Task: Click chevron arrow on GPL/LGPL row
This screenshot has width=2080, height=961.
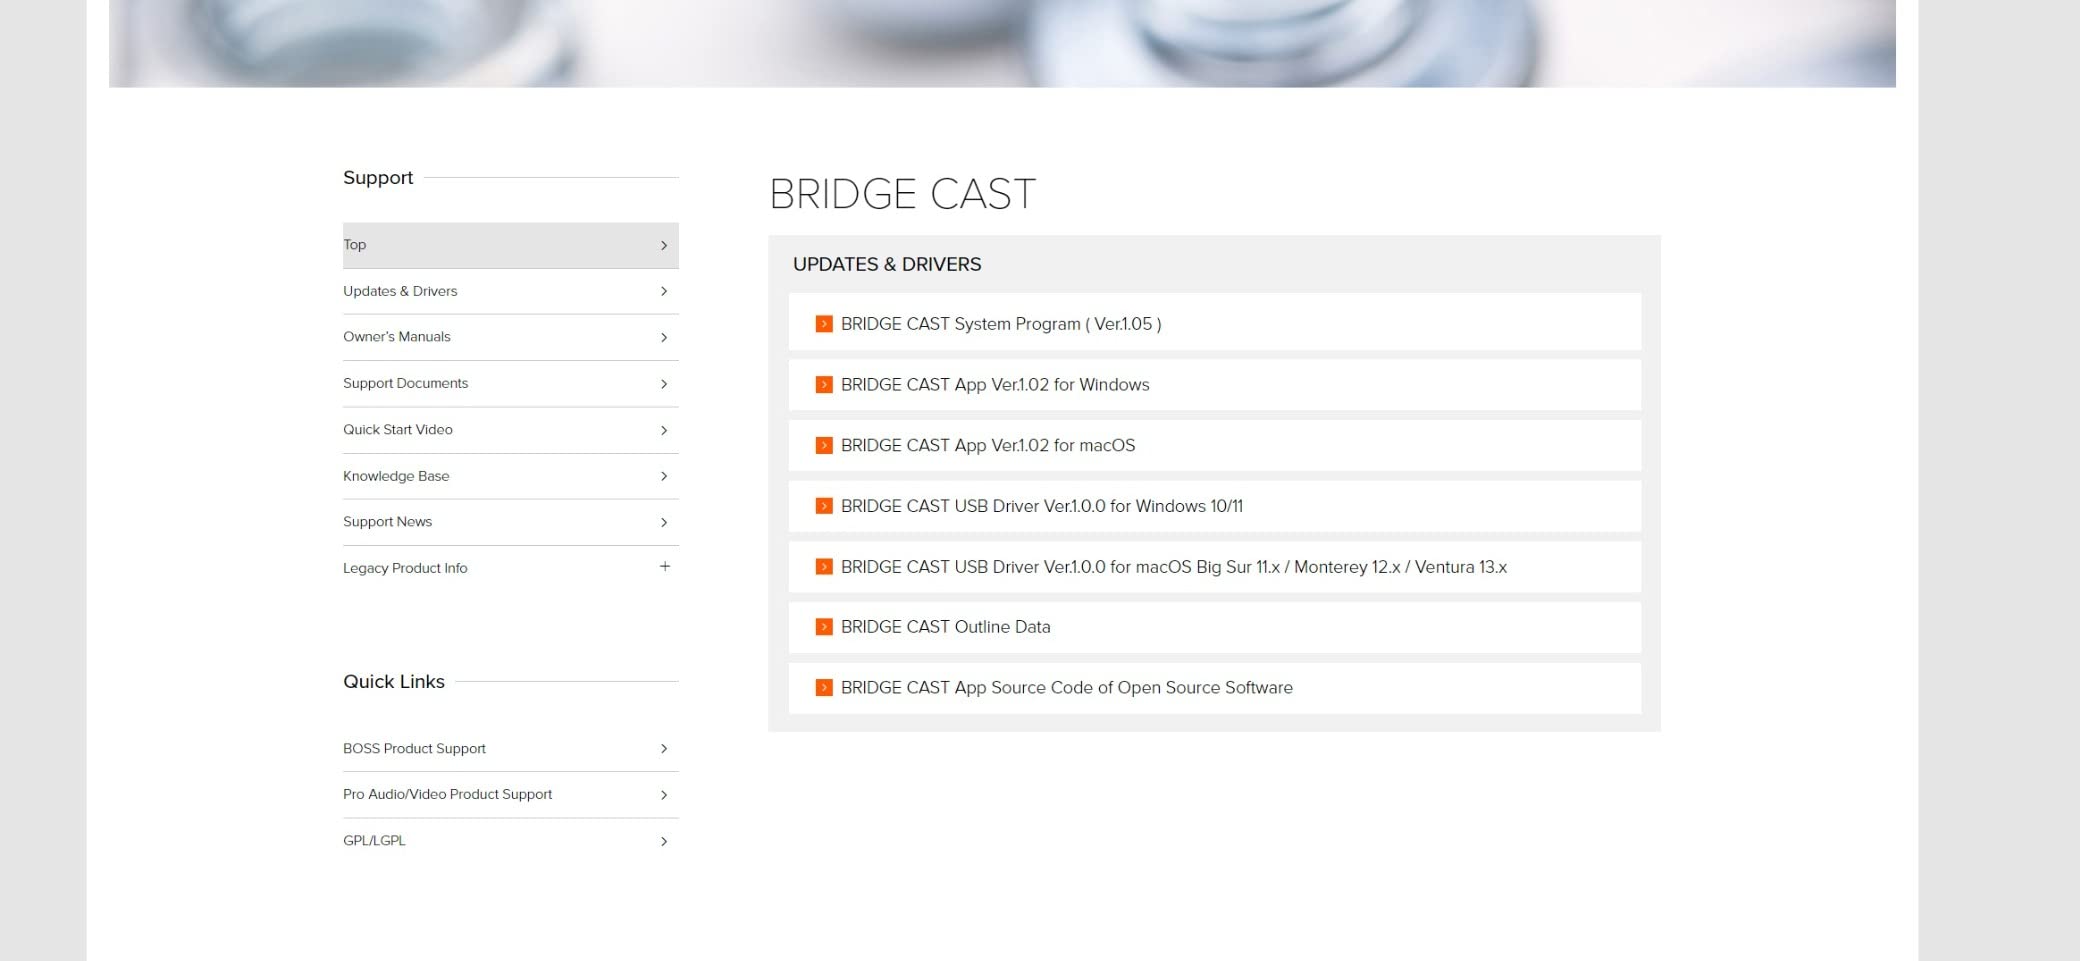Action: 664,842
